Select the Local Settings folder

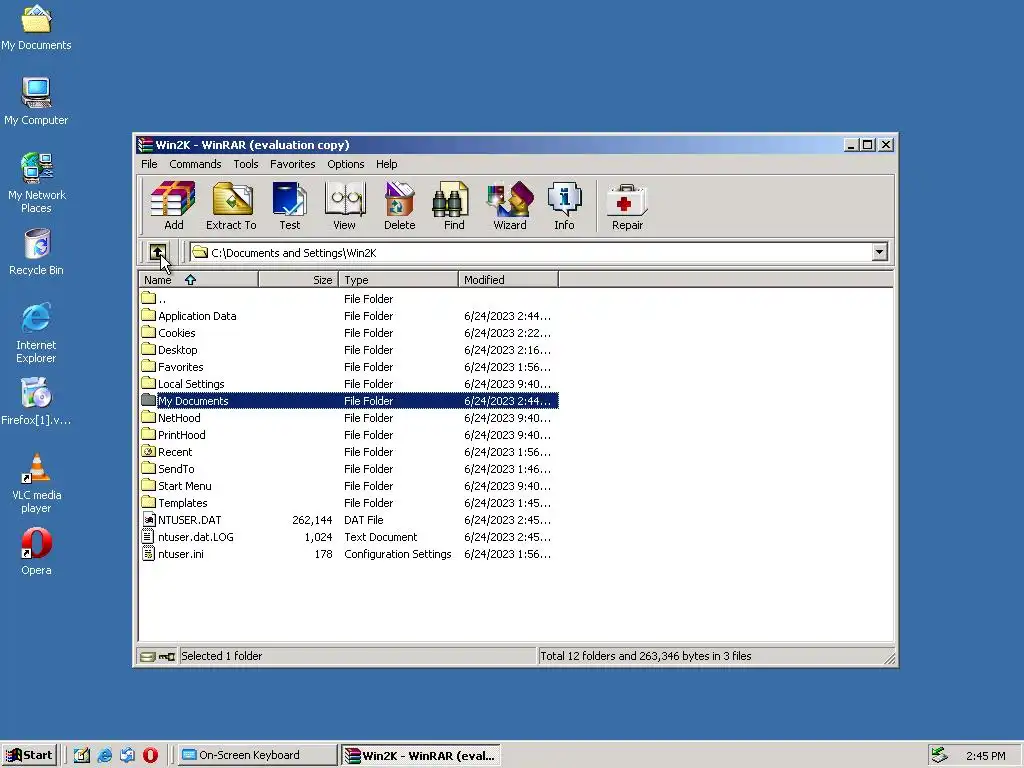pyautogui.click(x=349, y=383)
